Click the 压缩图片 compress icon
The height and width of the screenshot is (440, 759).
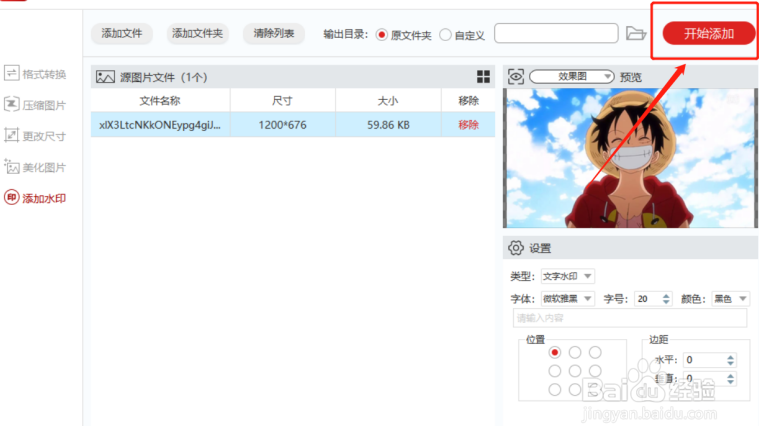pos(12,105)
